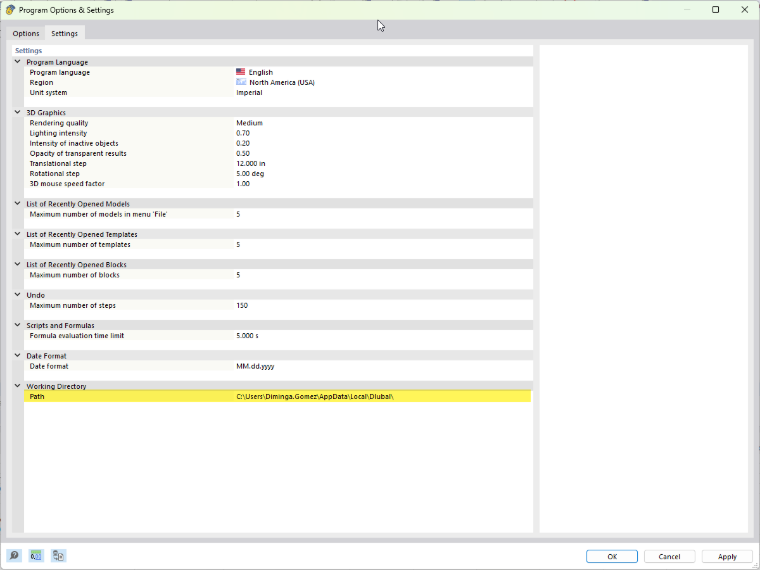Select 'Maximum number of templates' label
The image size is (760, 570).
tap(80, 245)
